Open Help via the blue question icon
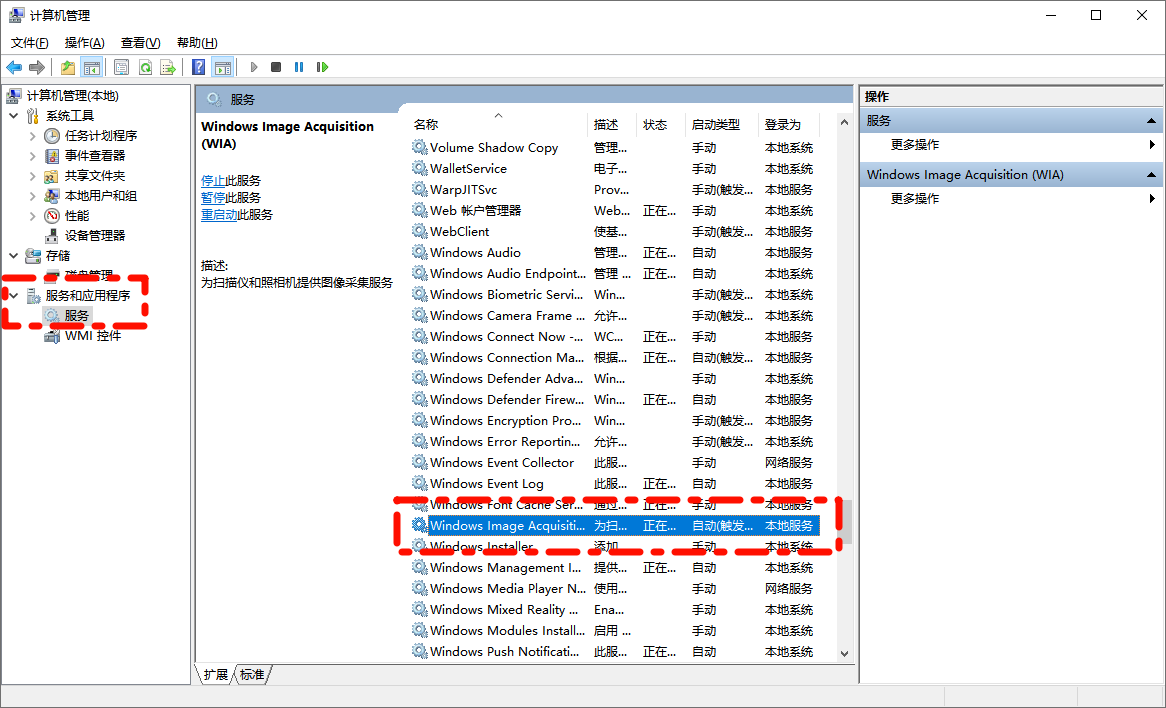The height and width of the screenshot is (708, 1166). click(199, 67)
